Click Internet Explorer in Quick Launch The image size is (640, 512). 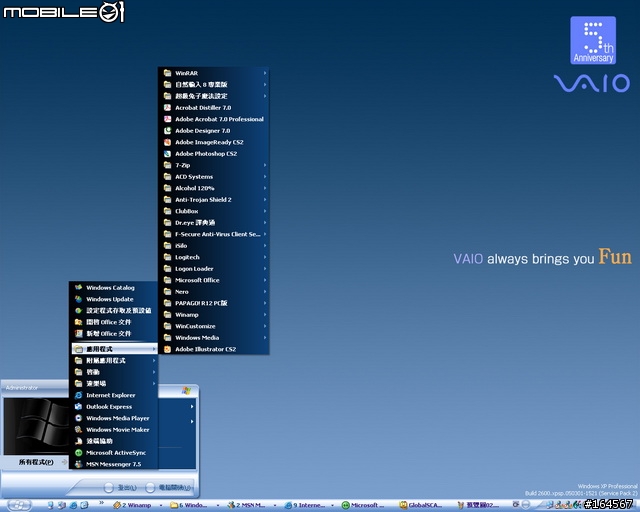[x=73, y=505]
